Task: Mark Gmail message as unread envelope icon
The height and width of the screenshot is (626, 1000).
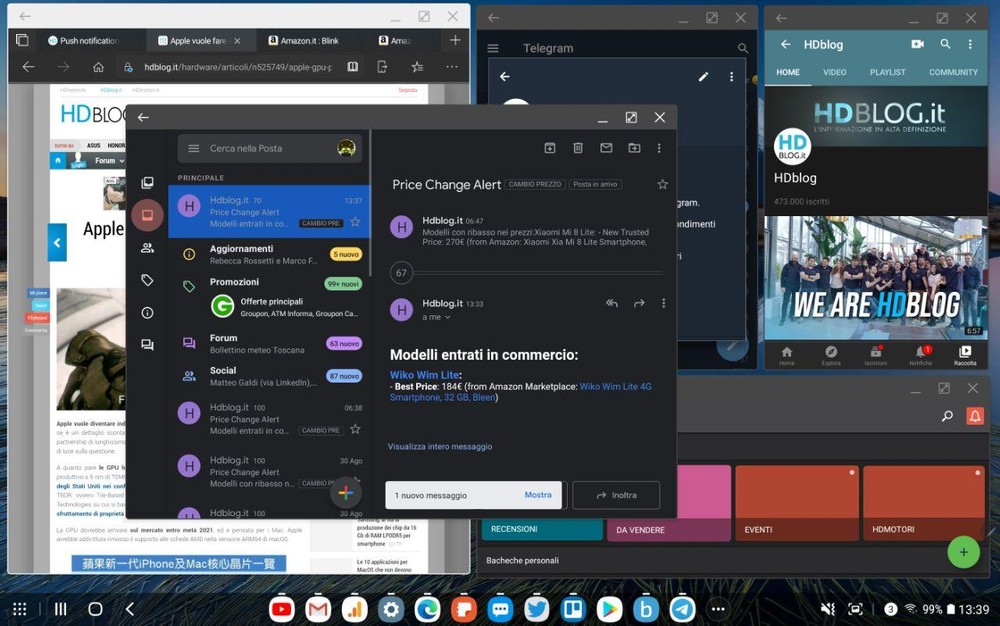Action: tap(606, 148)
